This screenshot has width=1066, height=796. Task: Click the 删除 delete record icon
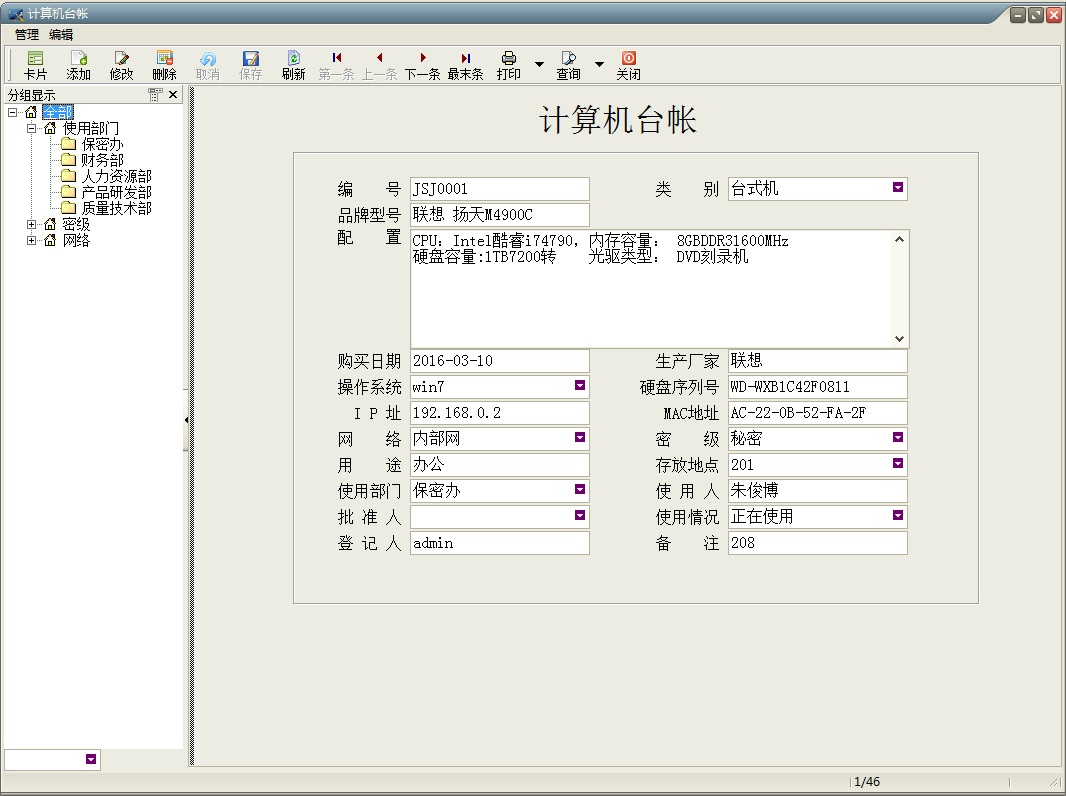coord(165,58)
